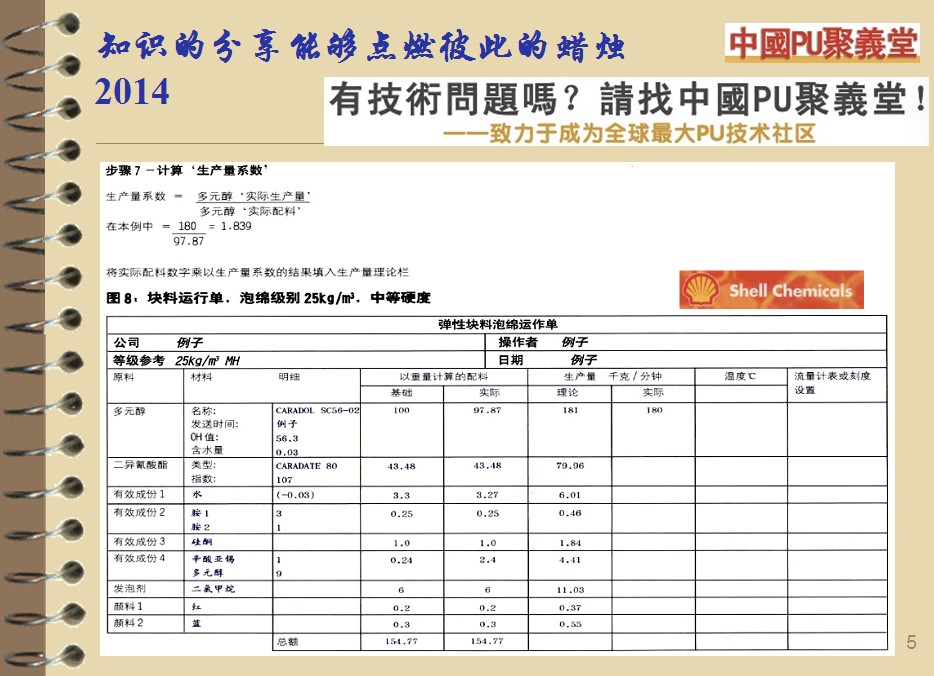Click the value 6.01 in water row
This screenshot has height=676, width=934.
[570, 495]
